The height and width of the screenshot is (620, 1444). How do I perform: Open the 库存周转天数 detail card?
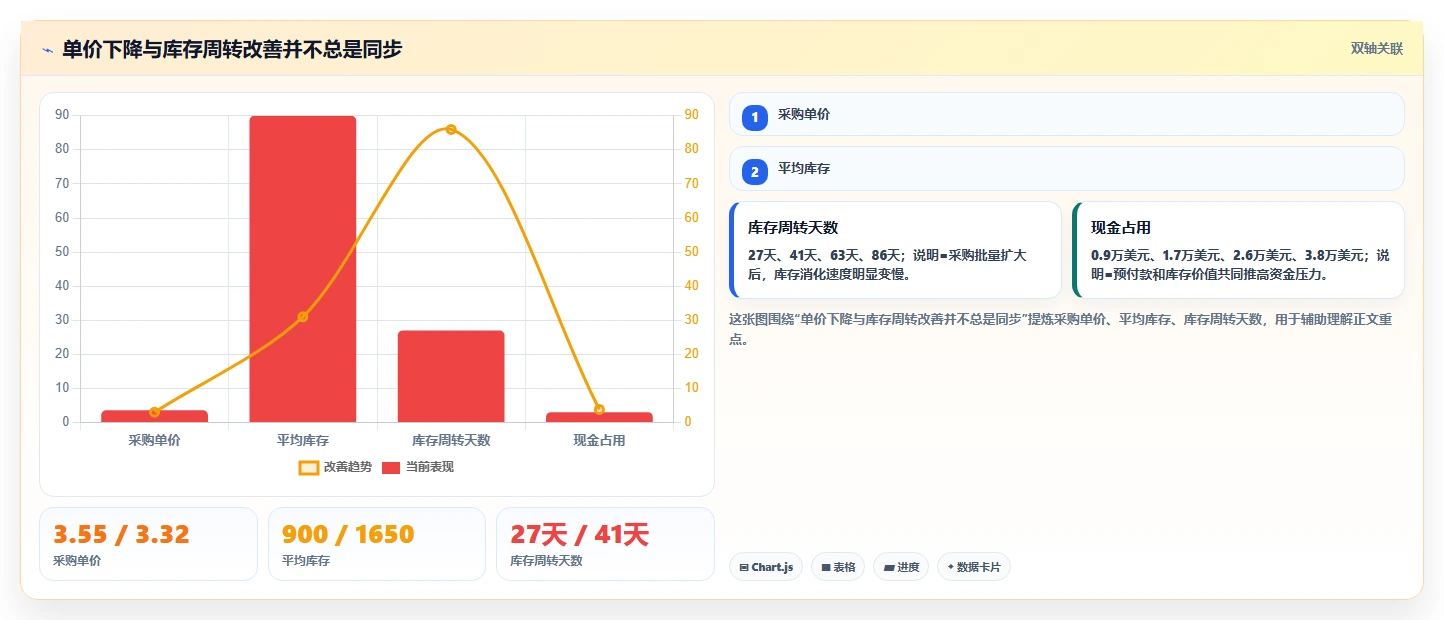(896, 250)
